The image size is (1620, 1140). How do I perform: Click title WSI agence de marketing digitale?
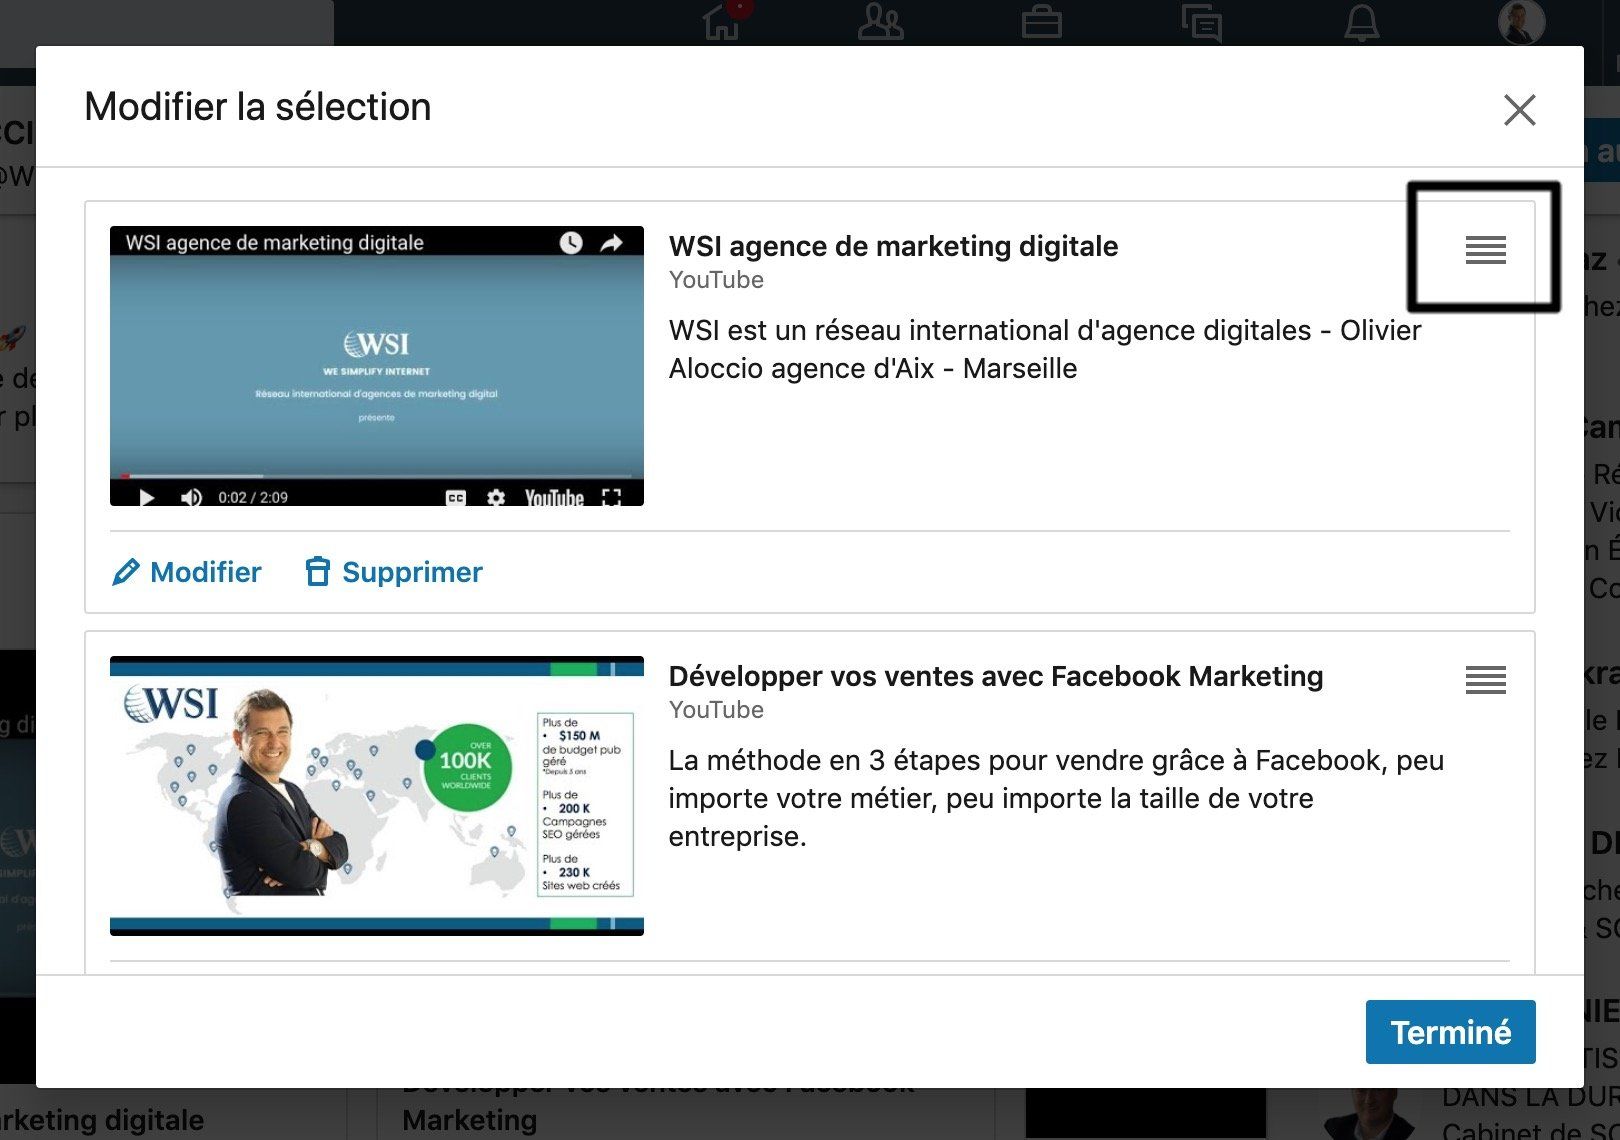coord(893,246)
